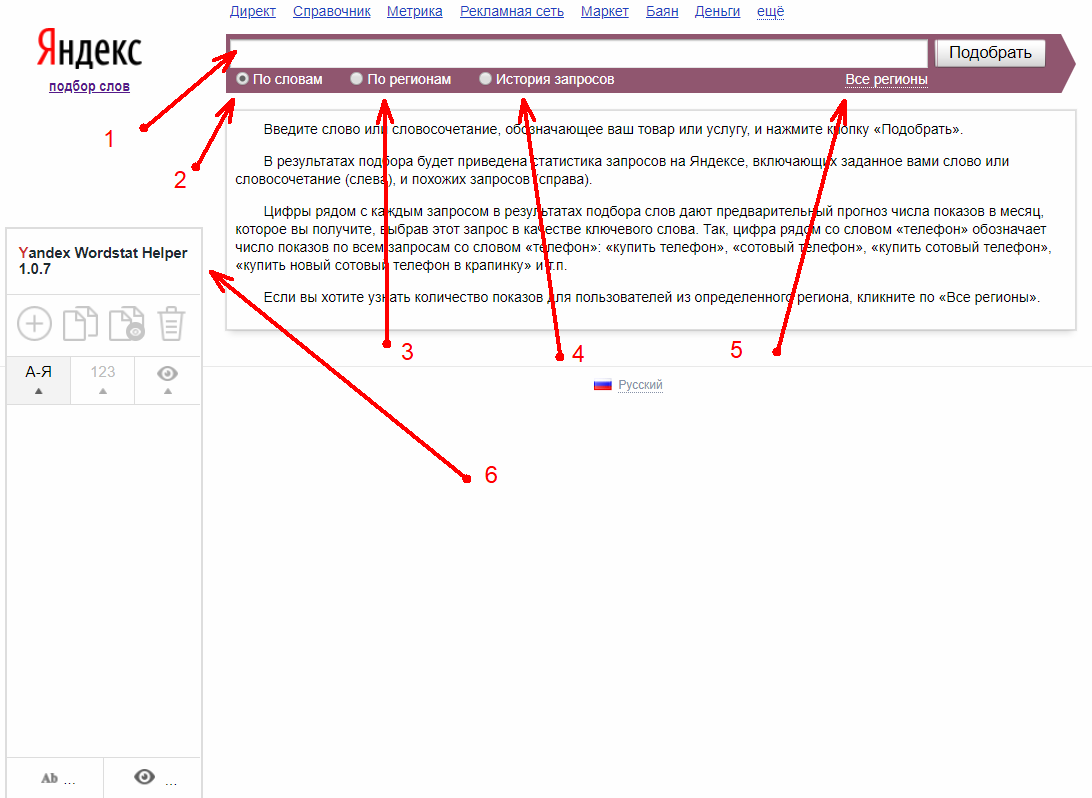Click the copy list icon in Wordstat Helper
The width and height of the screenshot is (1092, 798).
(80, 324)
